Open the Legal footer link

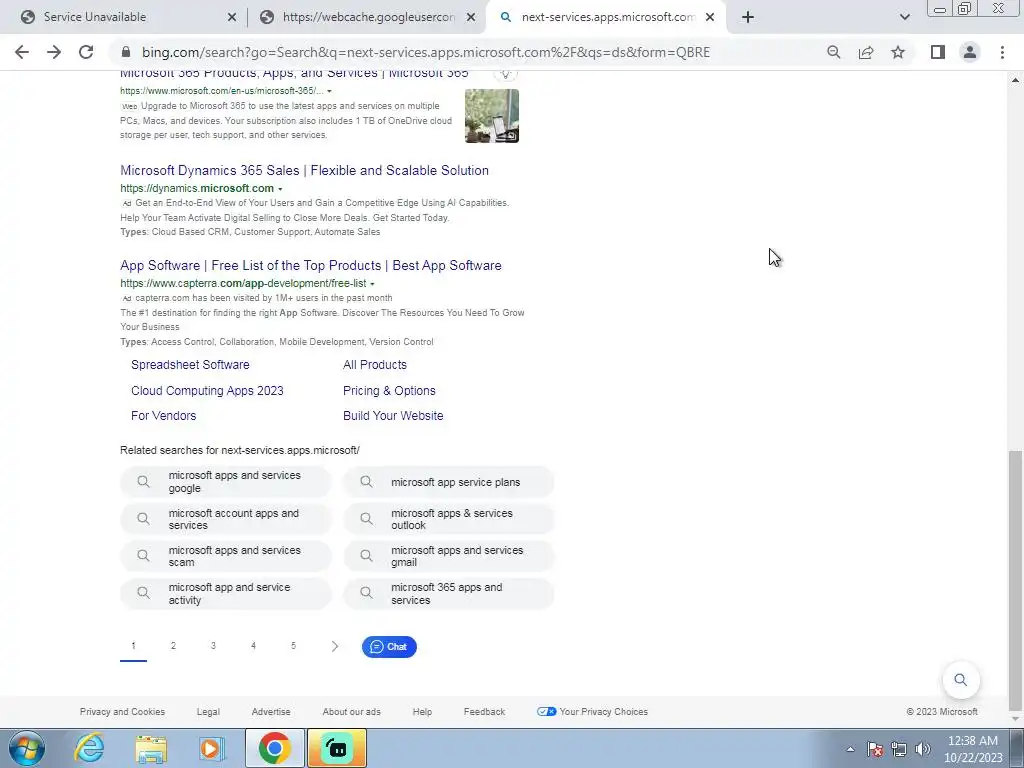(208, 712)
